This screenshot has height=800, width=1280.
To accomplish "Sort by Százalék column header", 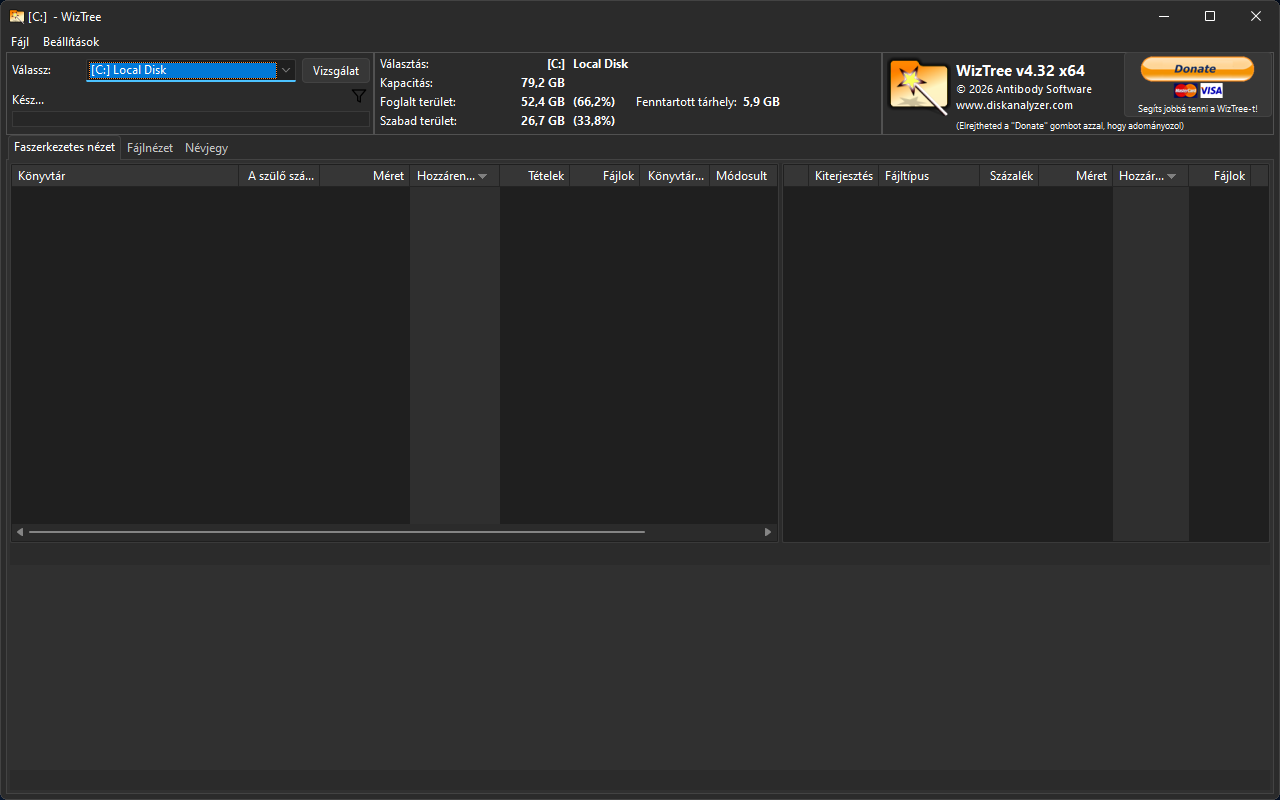I will click(1009, 176).
